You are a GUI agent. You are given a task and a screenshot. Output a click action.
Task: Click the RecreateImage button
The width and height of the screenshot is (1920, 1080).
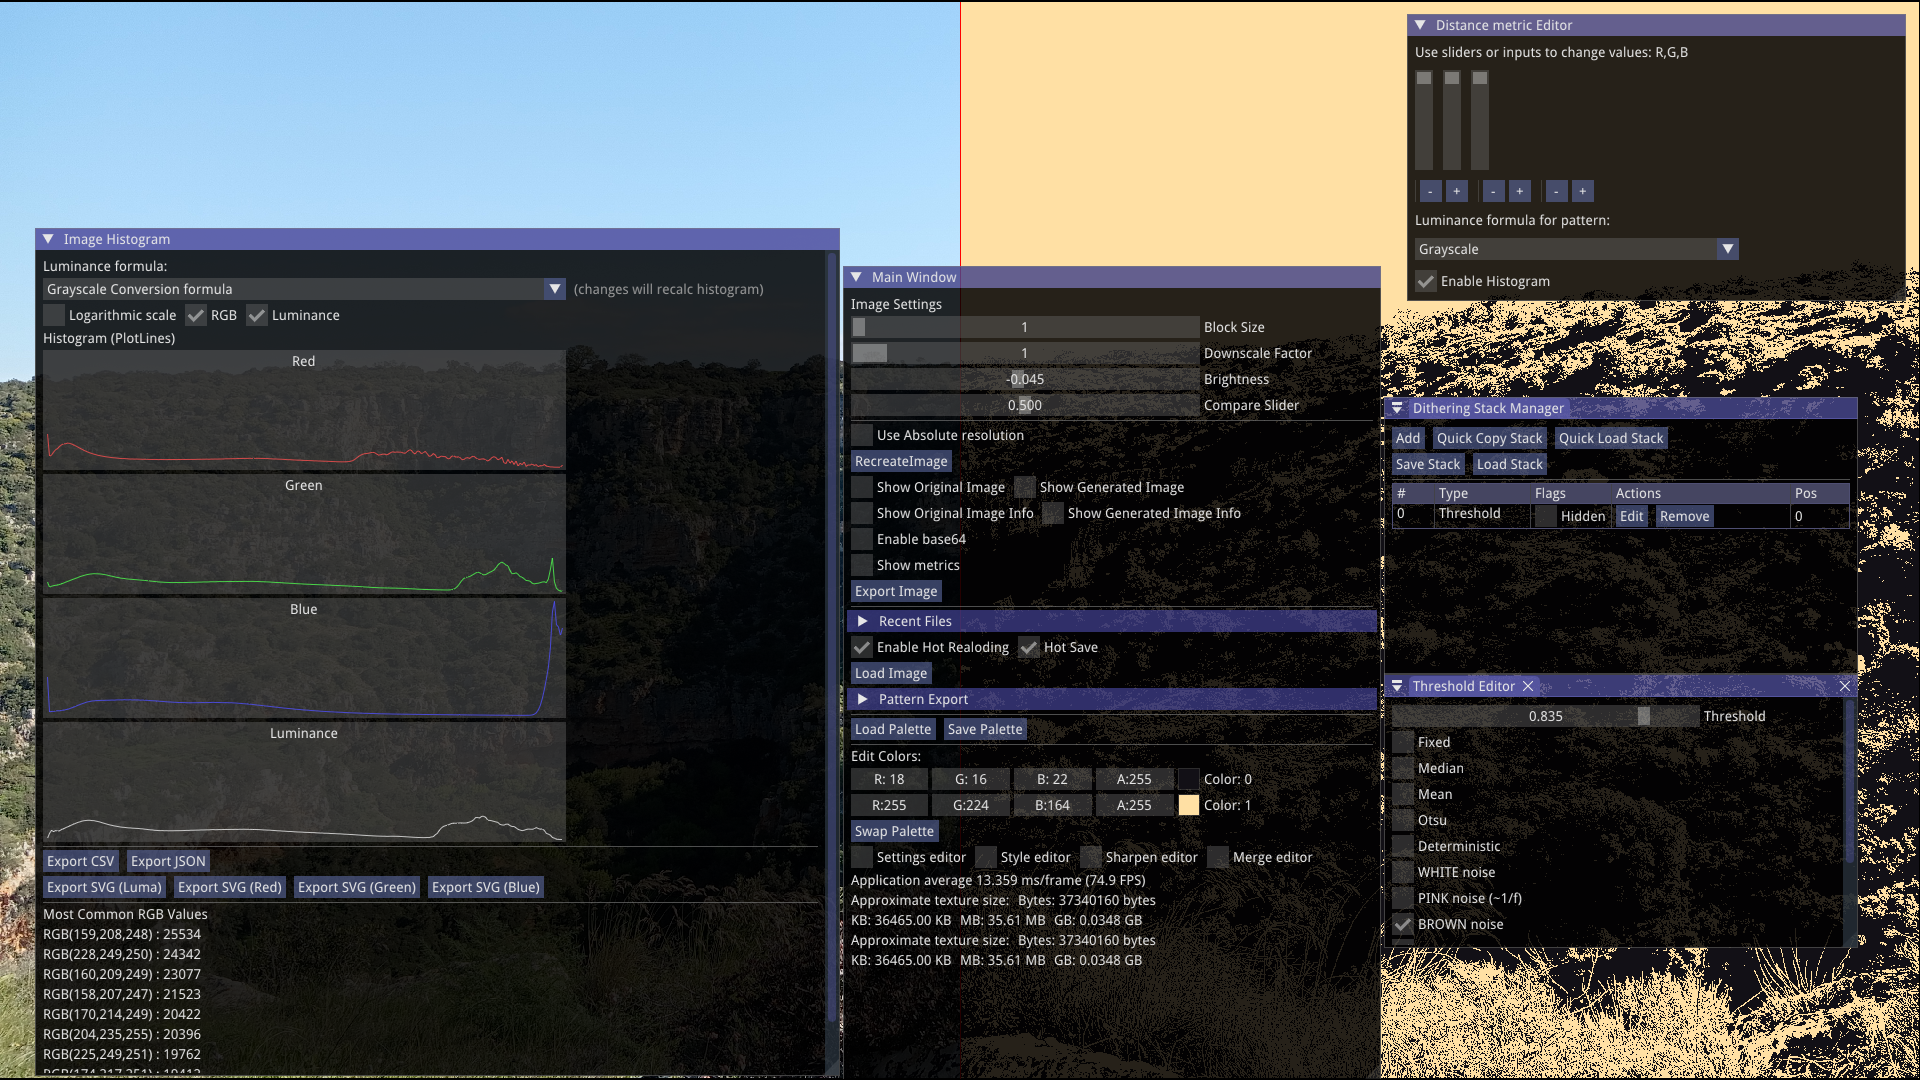point(900,461)
